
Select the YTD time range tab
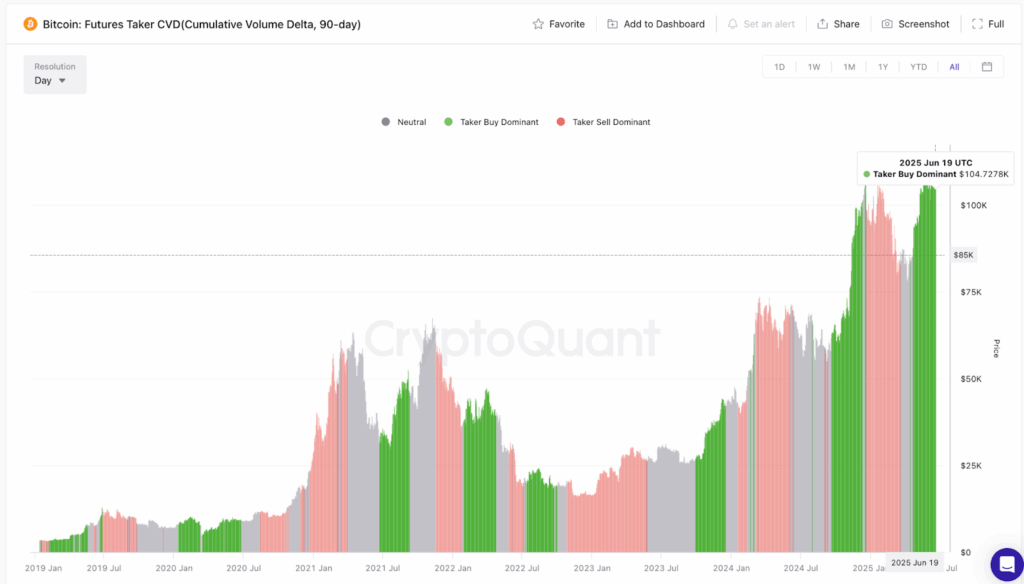(918, 67)
